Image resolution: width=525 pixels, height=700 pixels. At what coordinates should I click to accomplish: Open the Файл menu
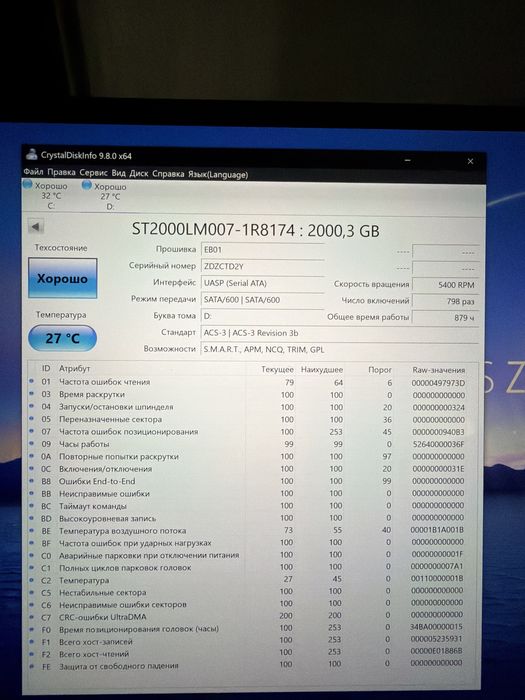pyautogui.click(x=33, y=172)
